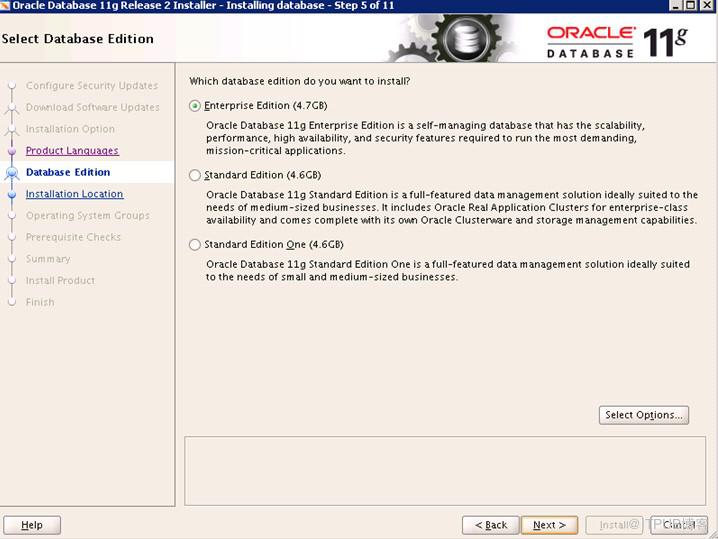This screenshot has width=718, height=539.
Task: Go back with the Back button
Action: click(x=490, y=525)
